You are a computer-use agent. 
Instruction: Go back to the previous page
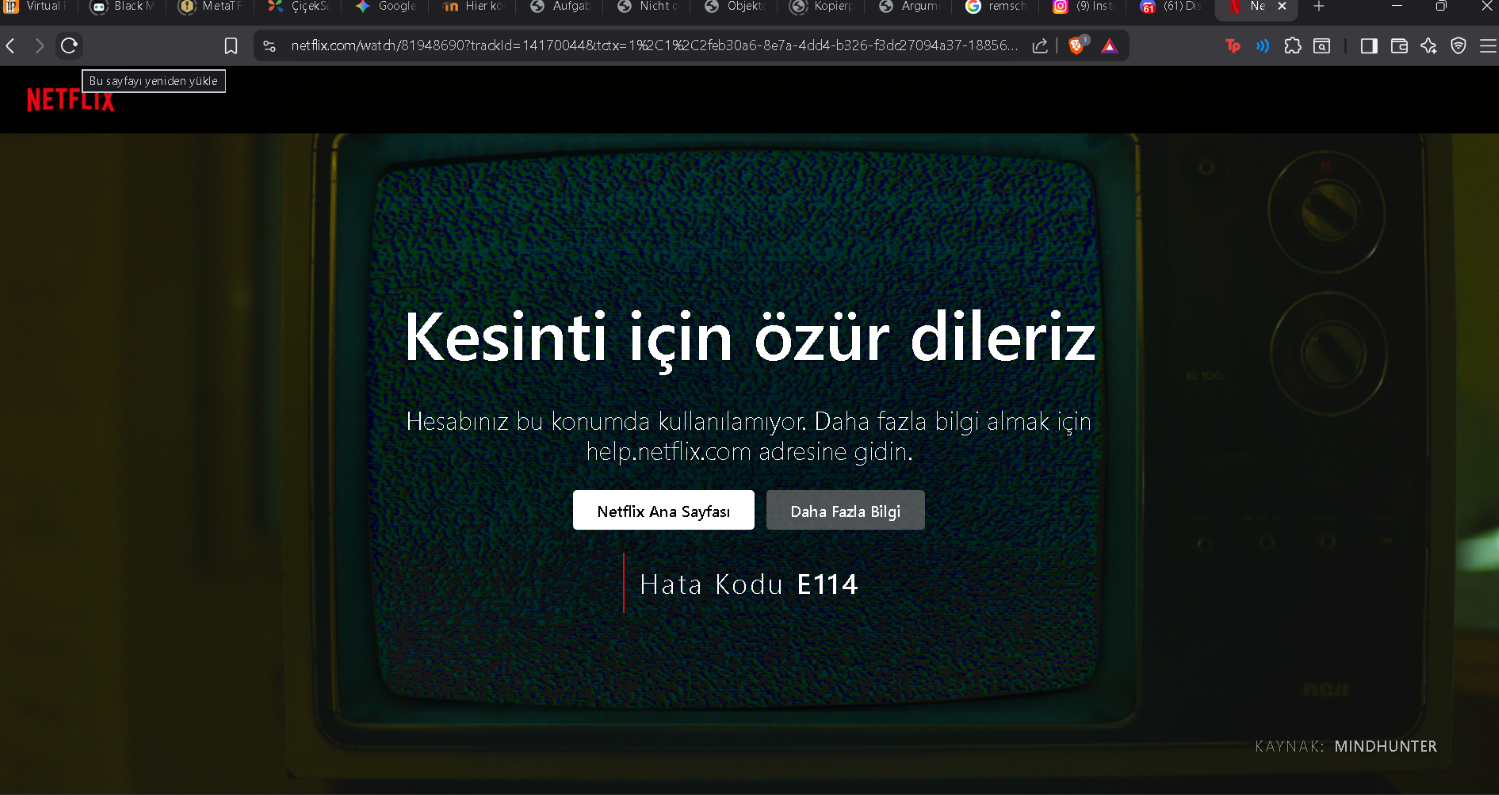pyautogui.click(x=11, y=46)
